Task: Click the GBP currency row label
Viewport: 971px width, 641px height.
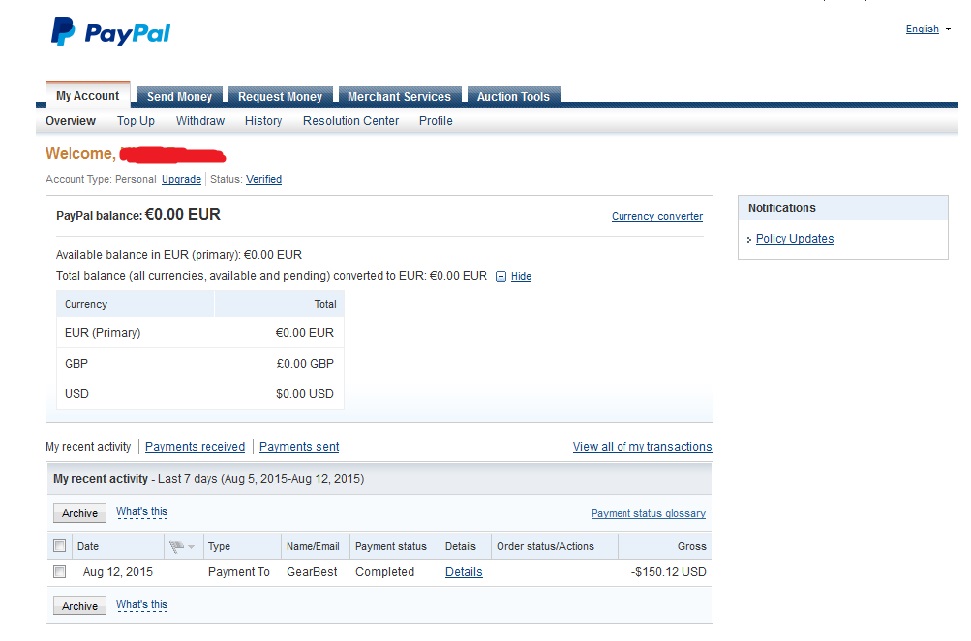Action: click(x=76, y=364)
